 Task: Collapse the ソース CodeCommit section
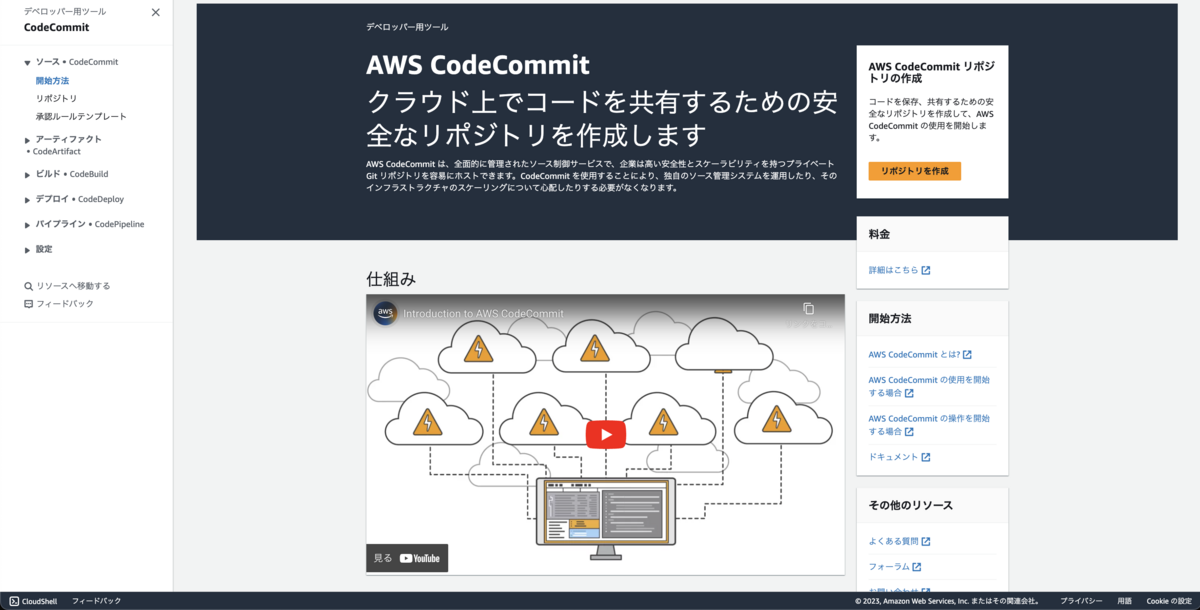[28, 62]
